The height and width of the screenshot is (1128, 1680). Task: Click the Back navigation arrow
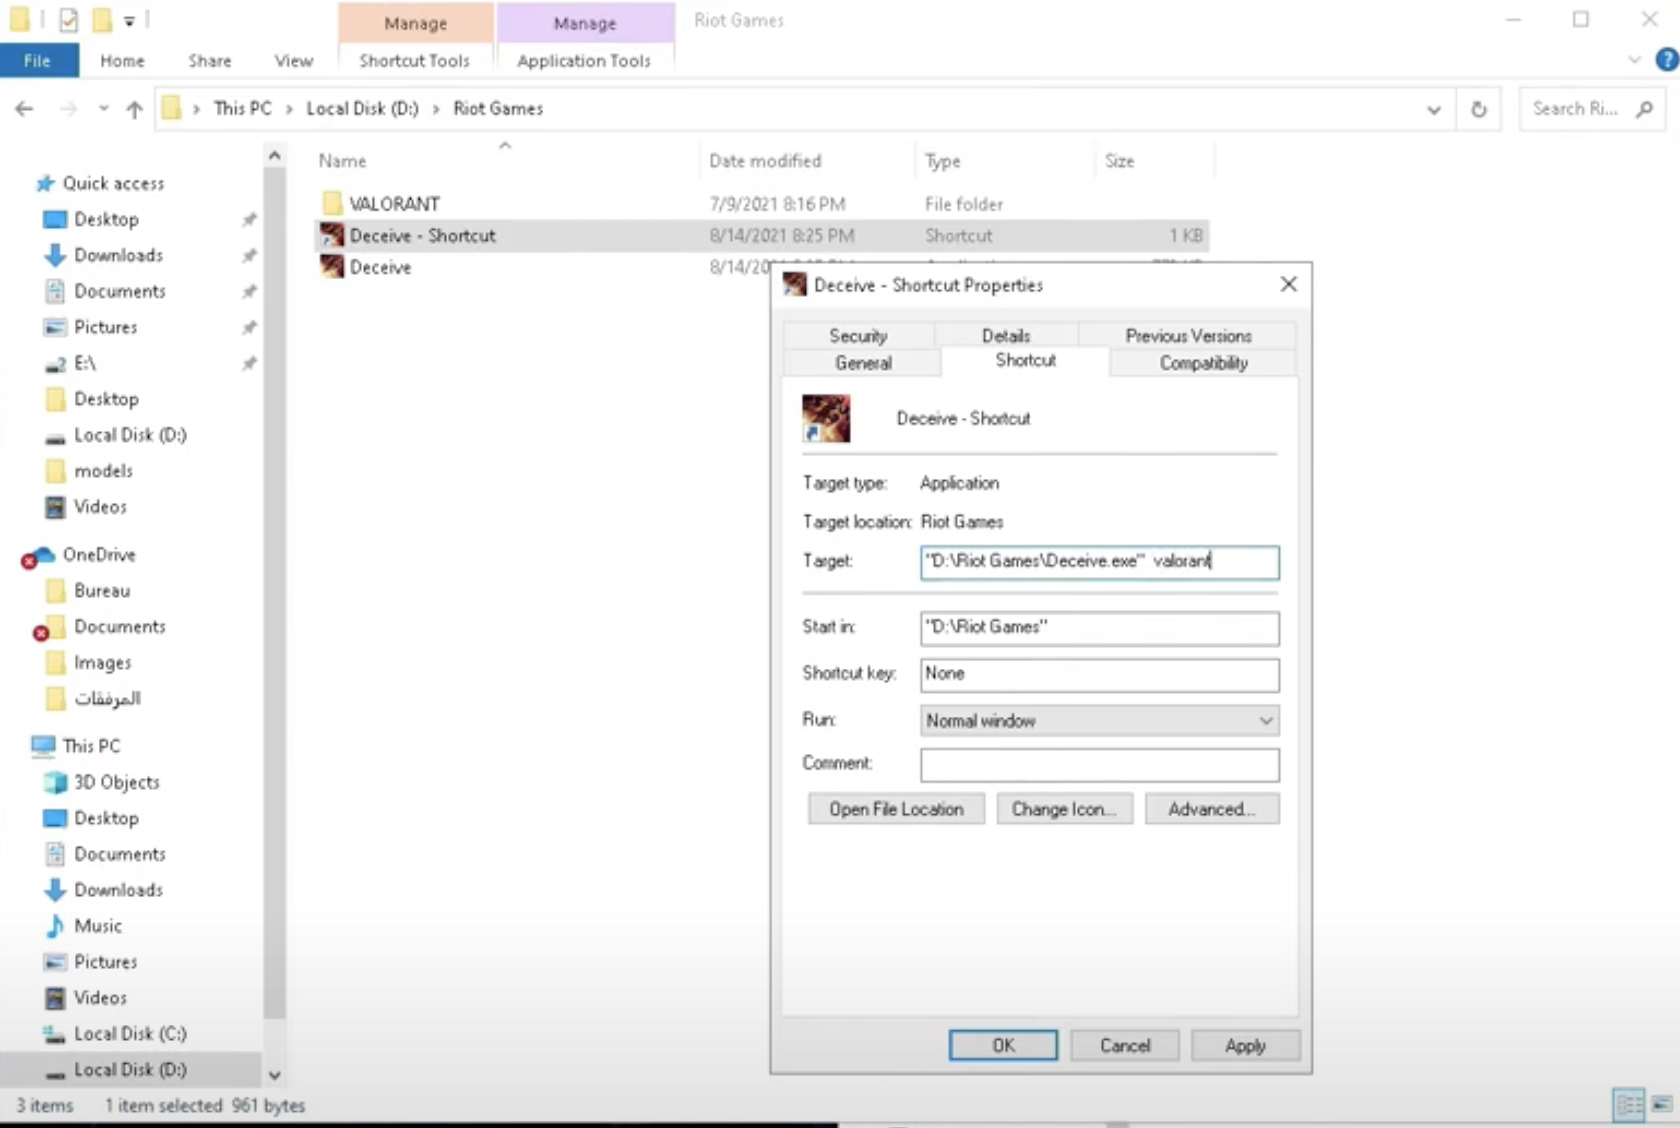pyautogui.click(x=25, y=109)
